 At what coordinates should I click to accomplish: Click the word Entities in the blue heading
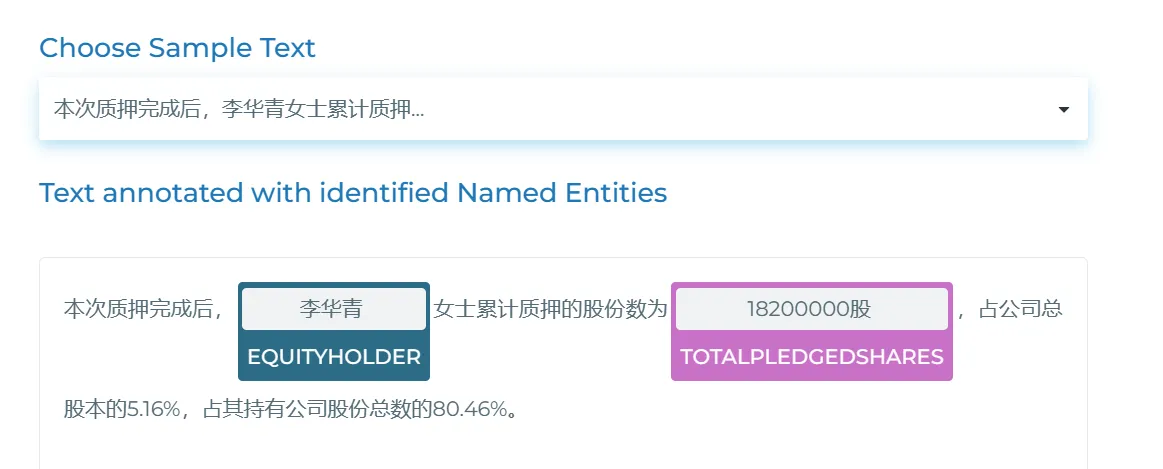616,192
